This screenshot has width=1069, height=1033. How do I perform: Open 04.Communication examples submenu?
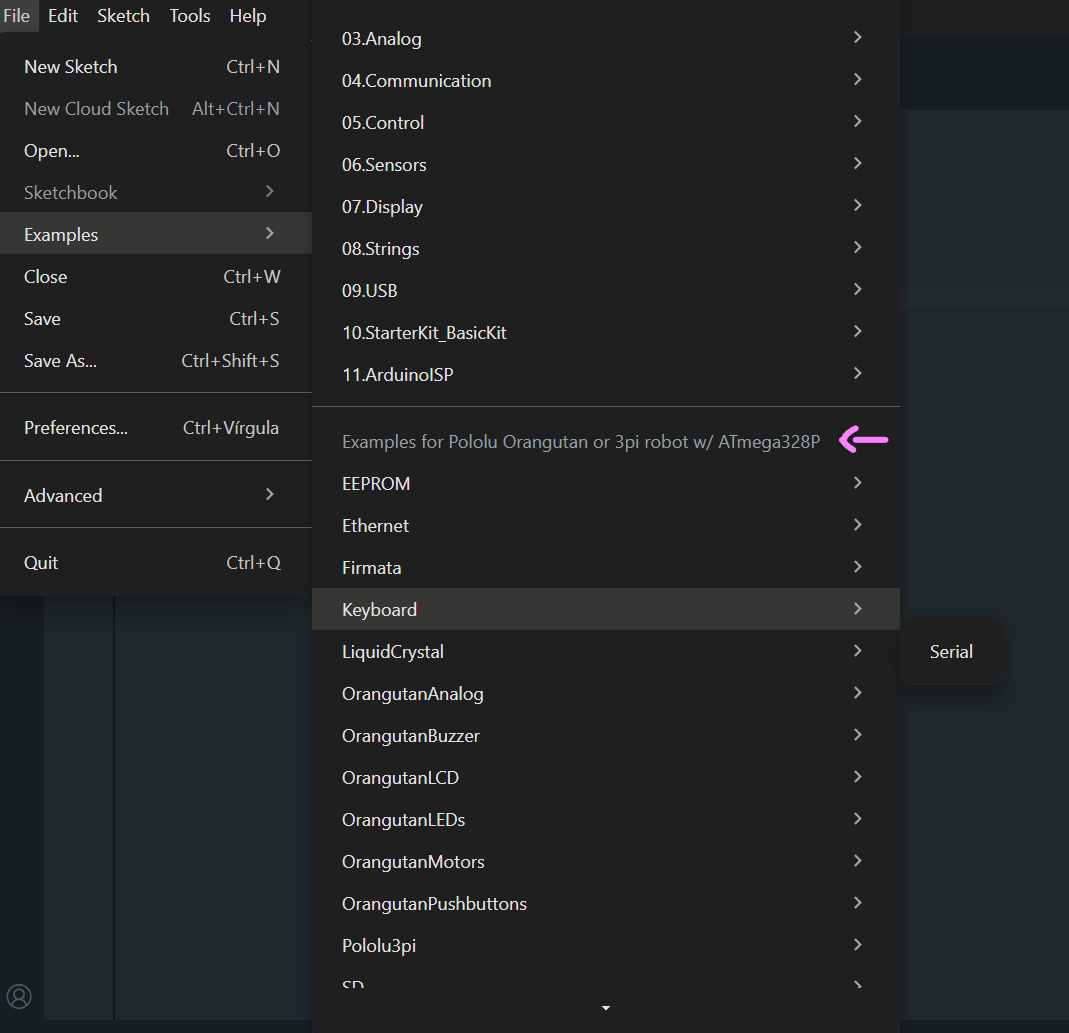605,80
